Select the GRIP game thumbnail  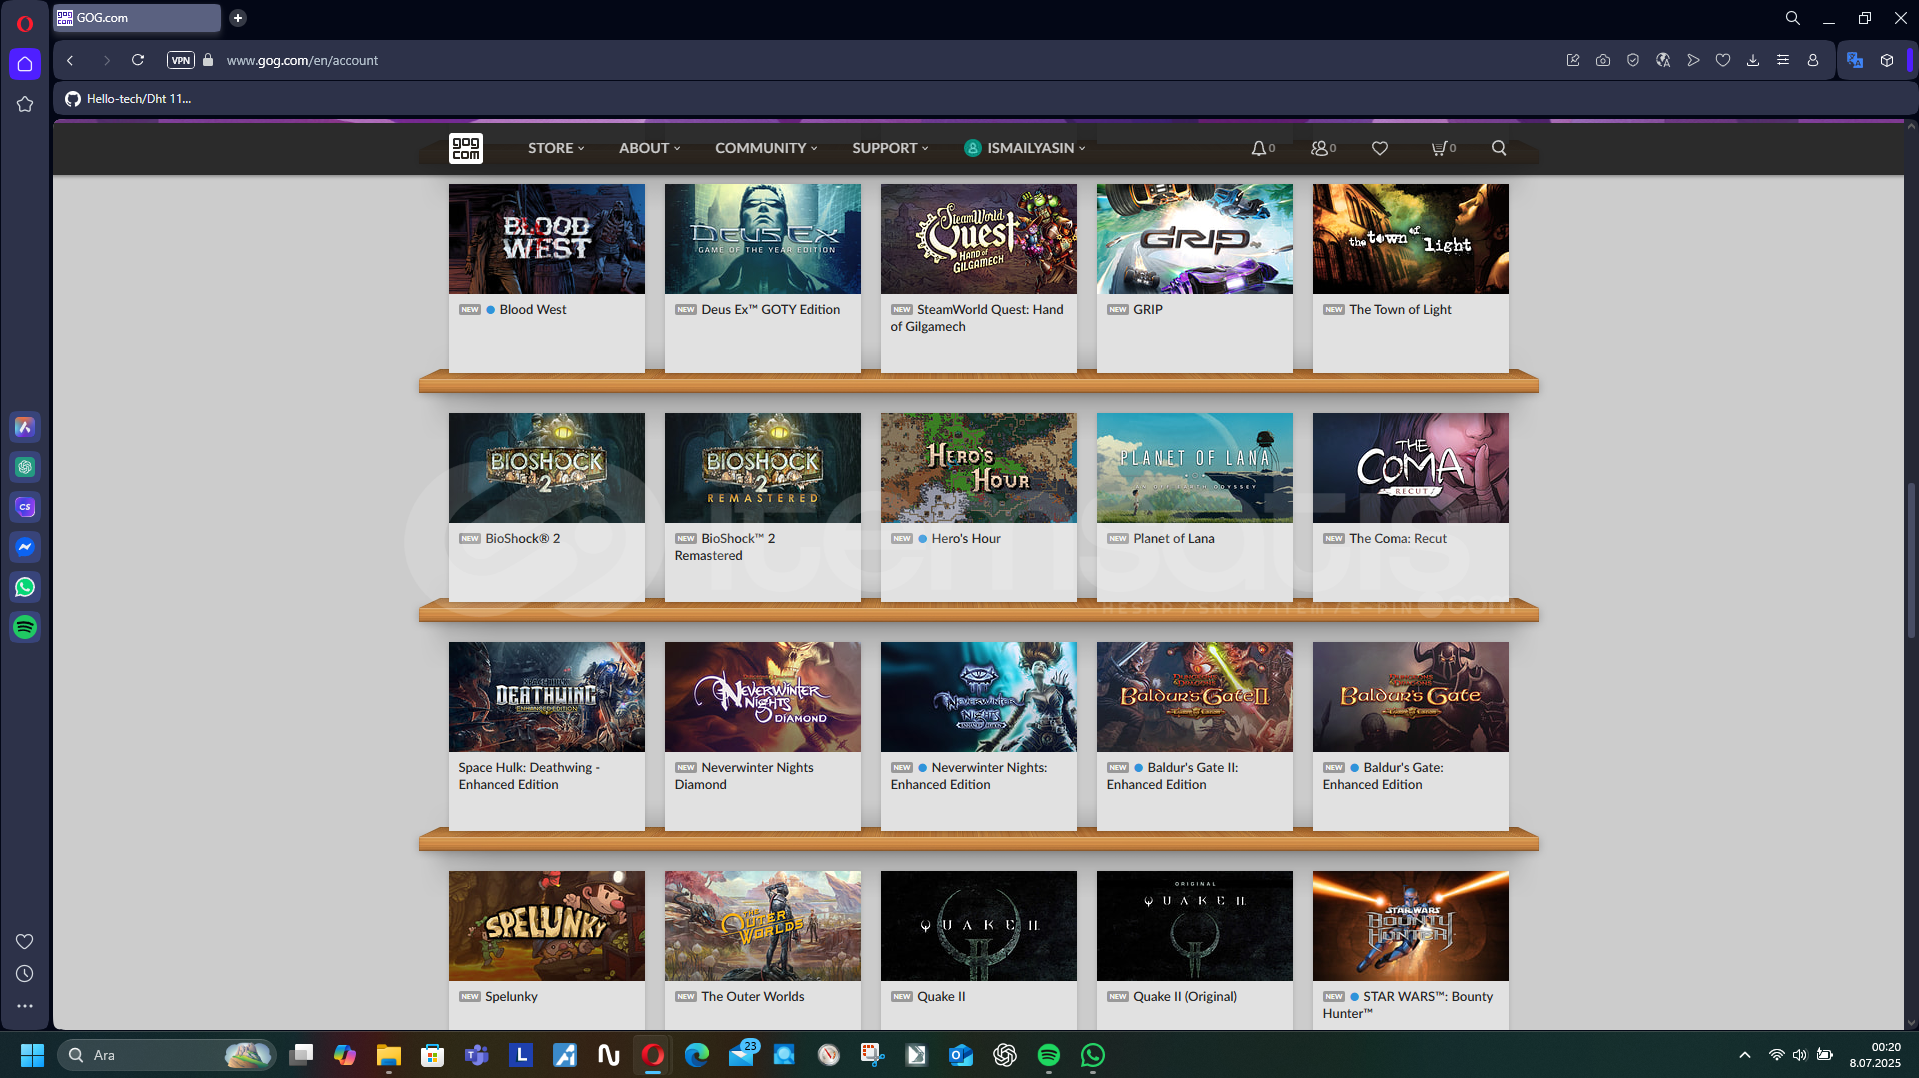tap(1194, 238)
